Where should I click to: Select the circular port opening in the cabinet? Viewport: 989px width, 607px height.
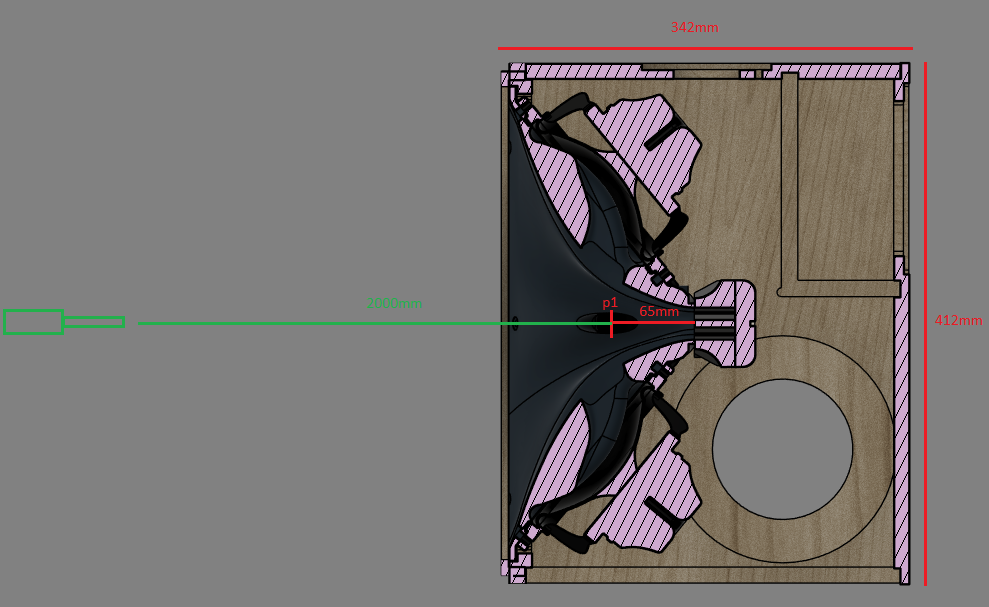(x=783, y=449)
